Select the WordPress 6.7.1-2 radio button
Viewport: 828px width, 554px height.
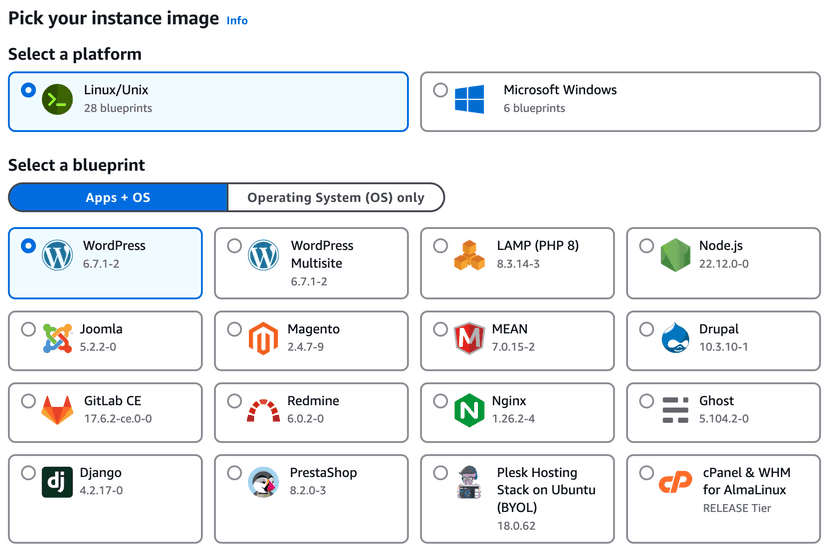pyautogui.click(x=29, y=246)
